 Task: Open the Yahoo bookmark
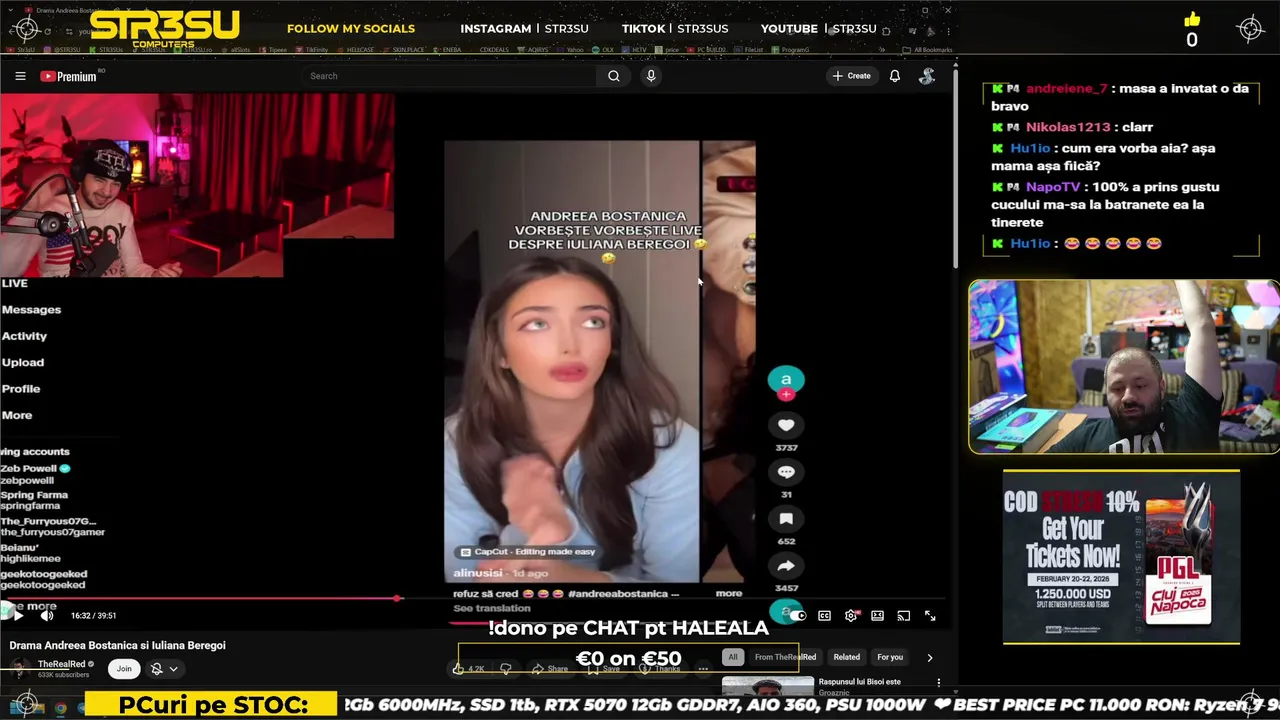(570, 49)
